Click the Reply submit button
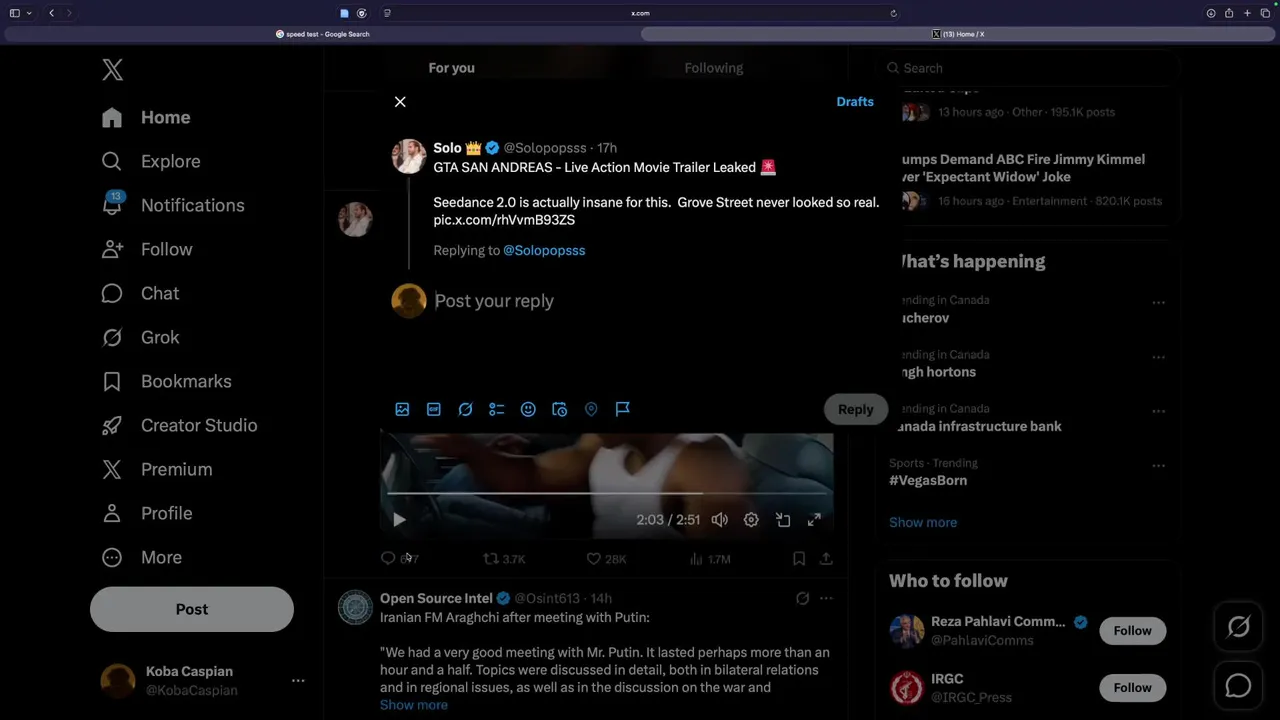 pos(855,409)
